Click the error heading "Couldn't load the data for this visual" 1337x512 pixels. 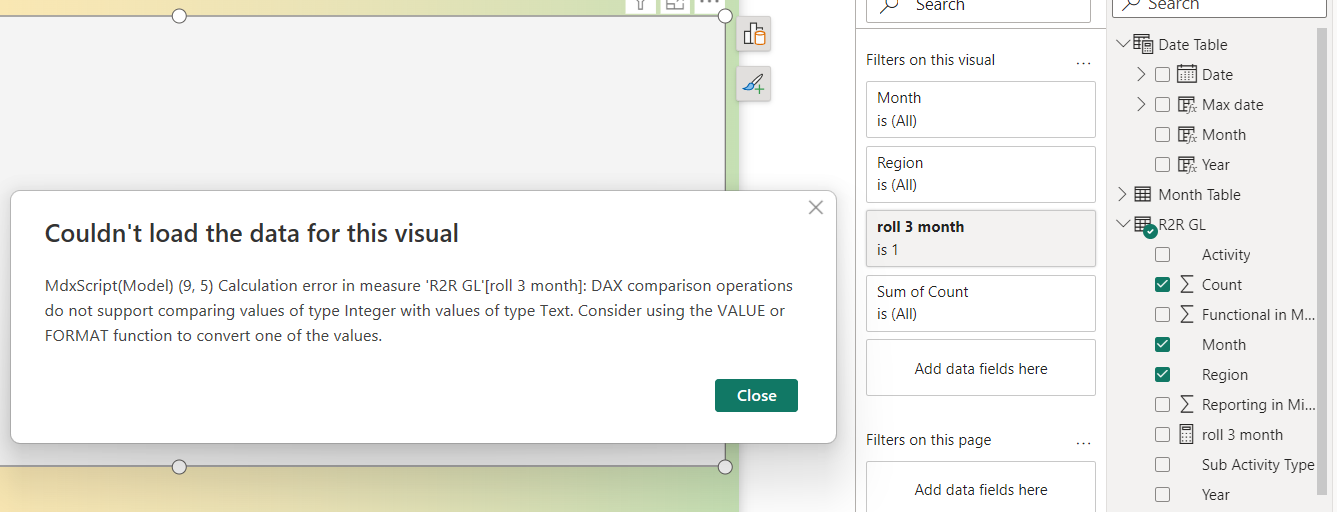252,234
